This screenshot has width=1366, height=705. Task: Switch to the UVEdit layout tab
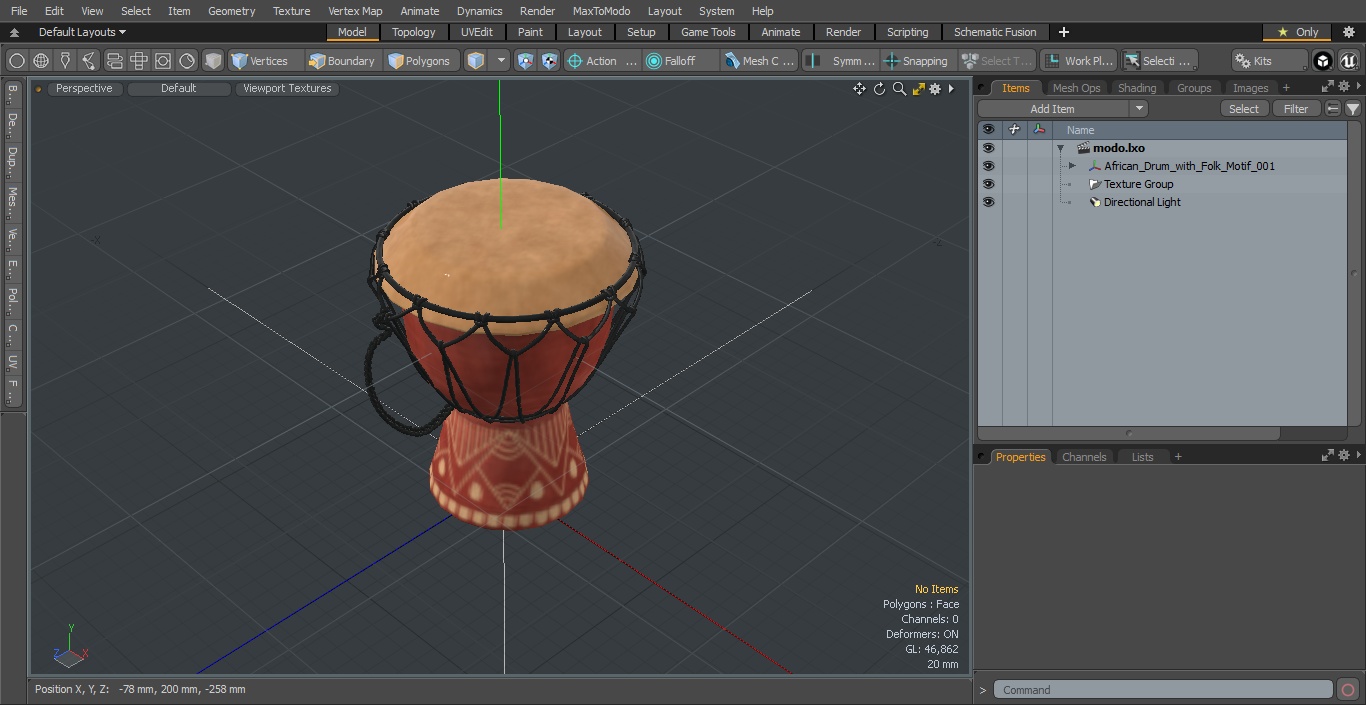coord(477,32)
